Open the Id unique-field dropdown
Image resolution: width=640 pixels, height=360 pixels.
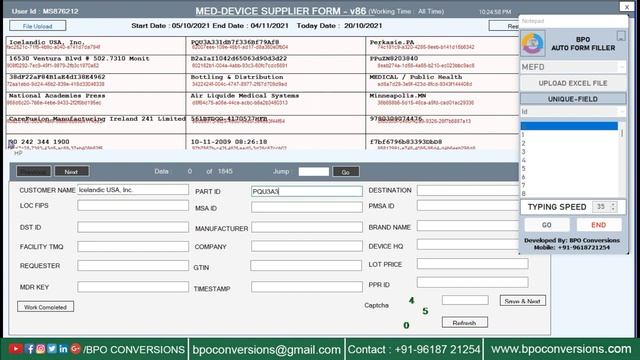pyautogui.click(x=573, y=111)
